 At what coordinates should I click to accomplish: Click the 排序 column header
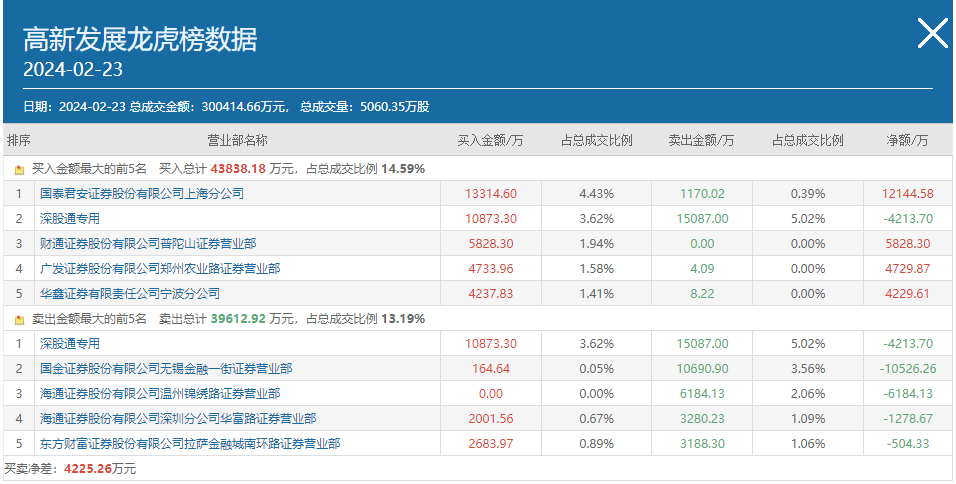click(19, 141)
